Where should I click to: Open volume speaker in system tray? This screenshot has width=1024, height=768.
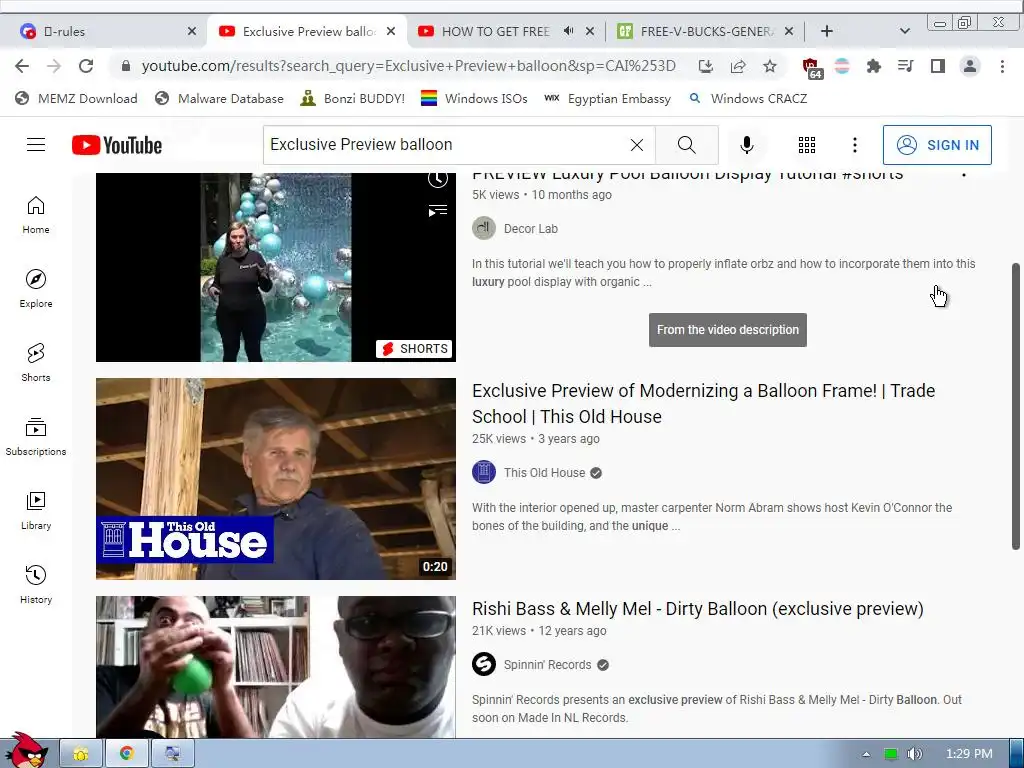(x=915, y=754)
